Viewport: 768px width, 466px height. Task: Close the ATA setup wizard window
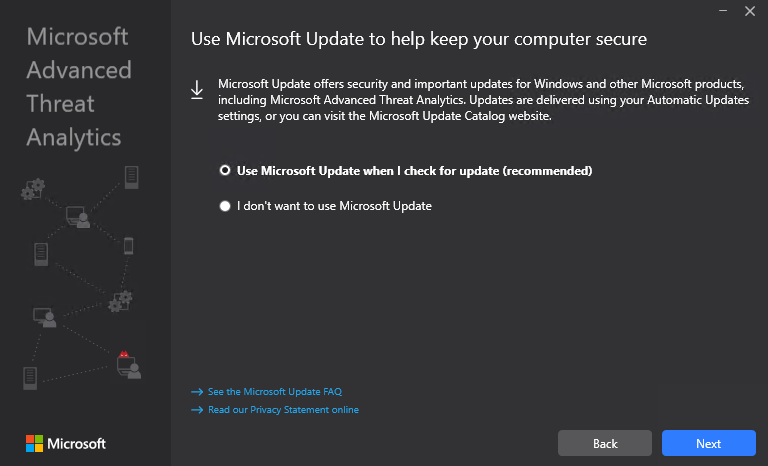coord(750,11)
